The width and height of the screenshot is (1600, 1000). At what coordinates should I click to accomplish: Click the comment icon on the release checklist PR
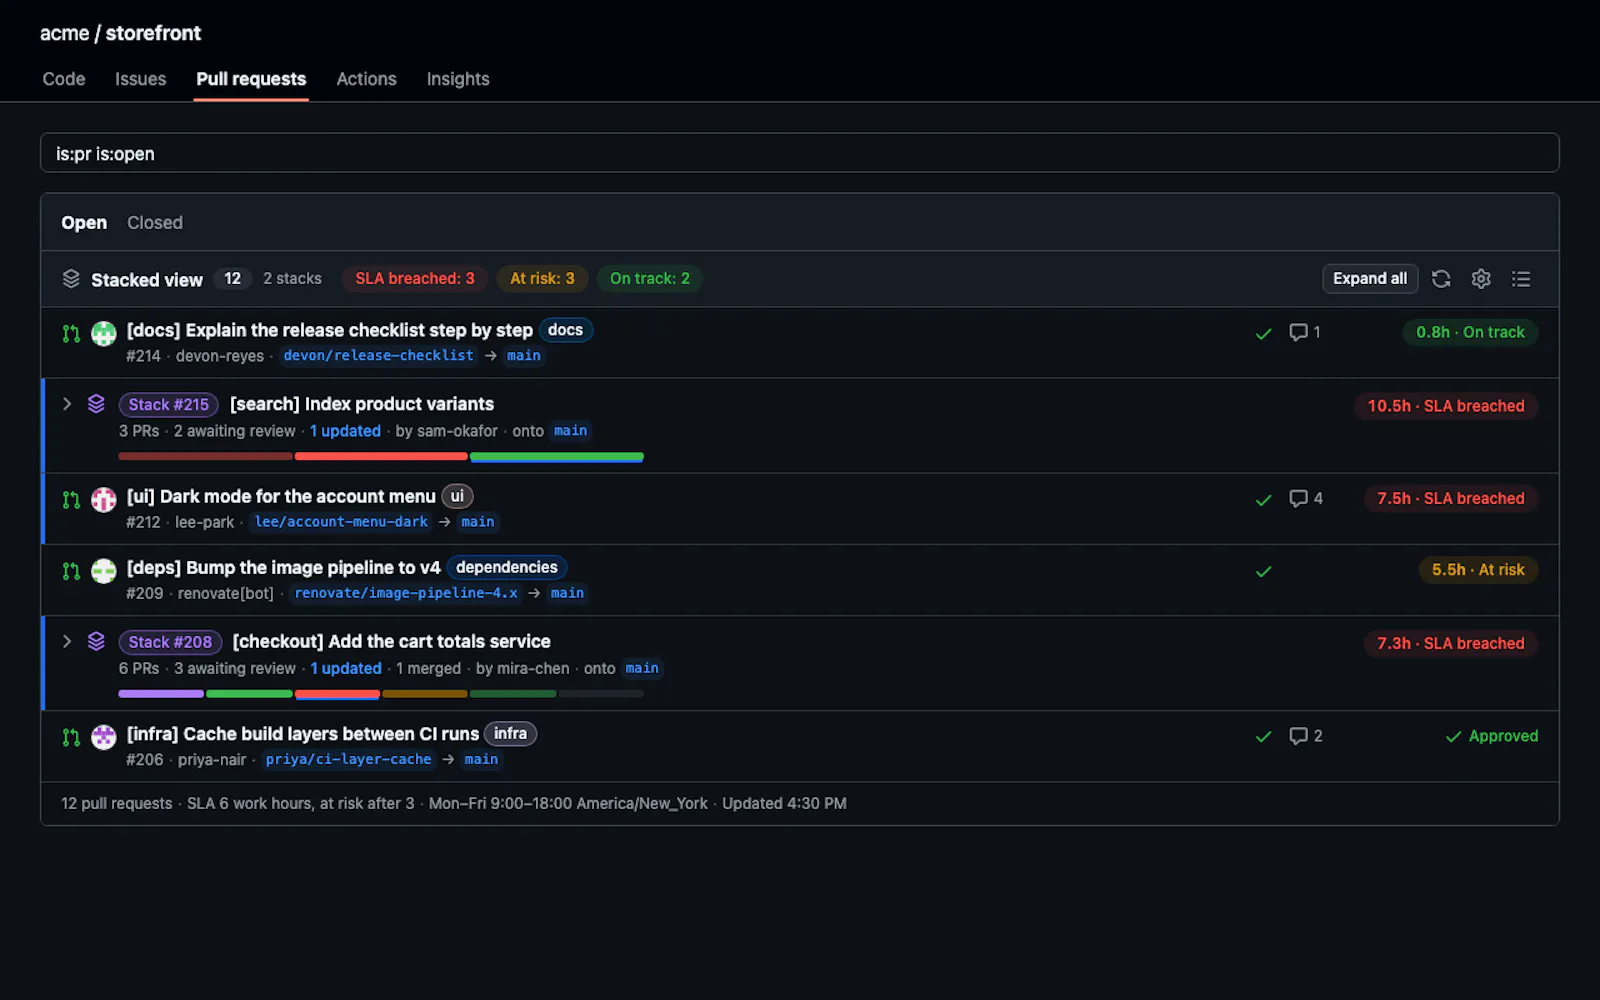coord(1298,332)
